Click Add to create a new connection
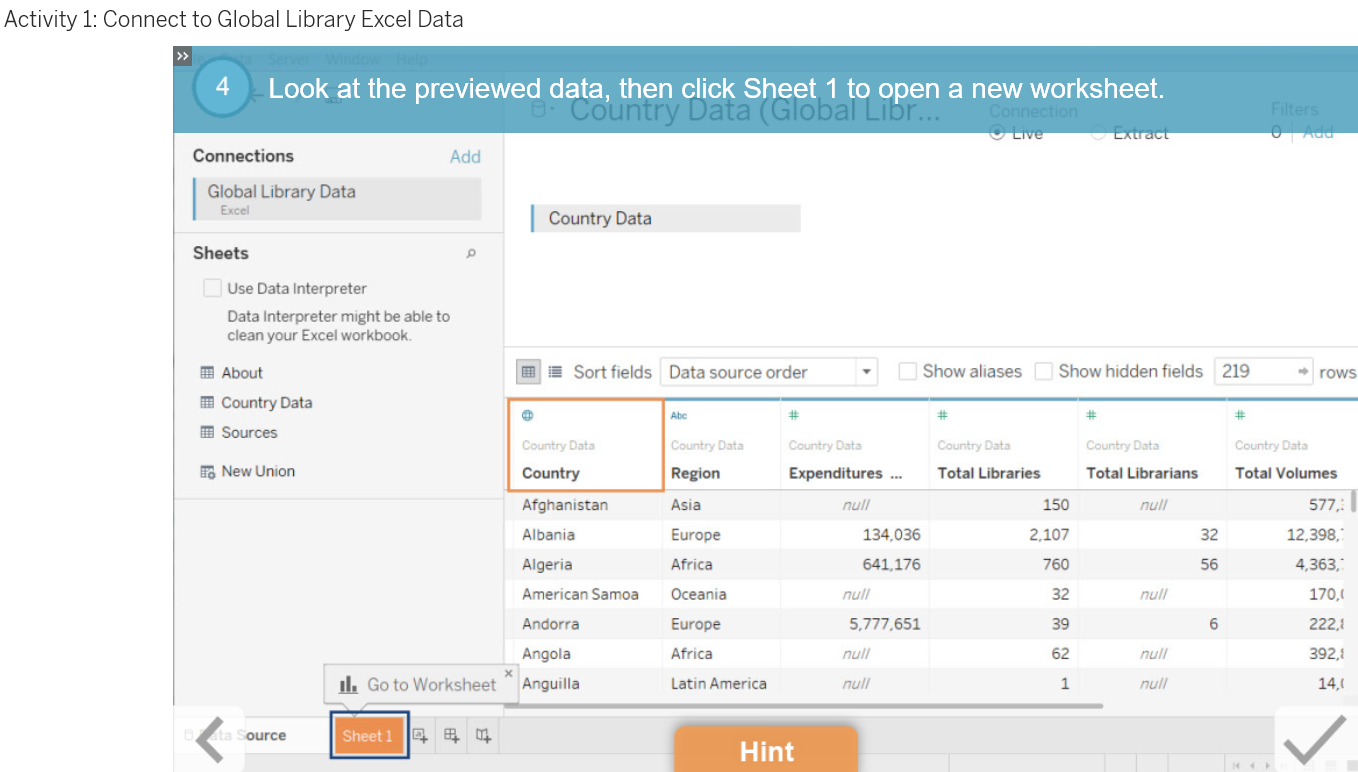 [465, 156]
